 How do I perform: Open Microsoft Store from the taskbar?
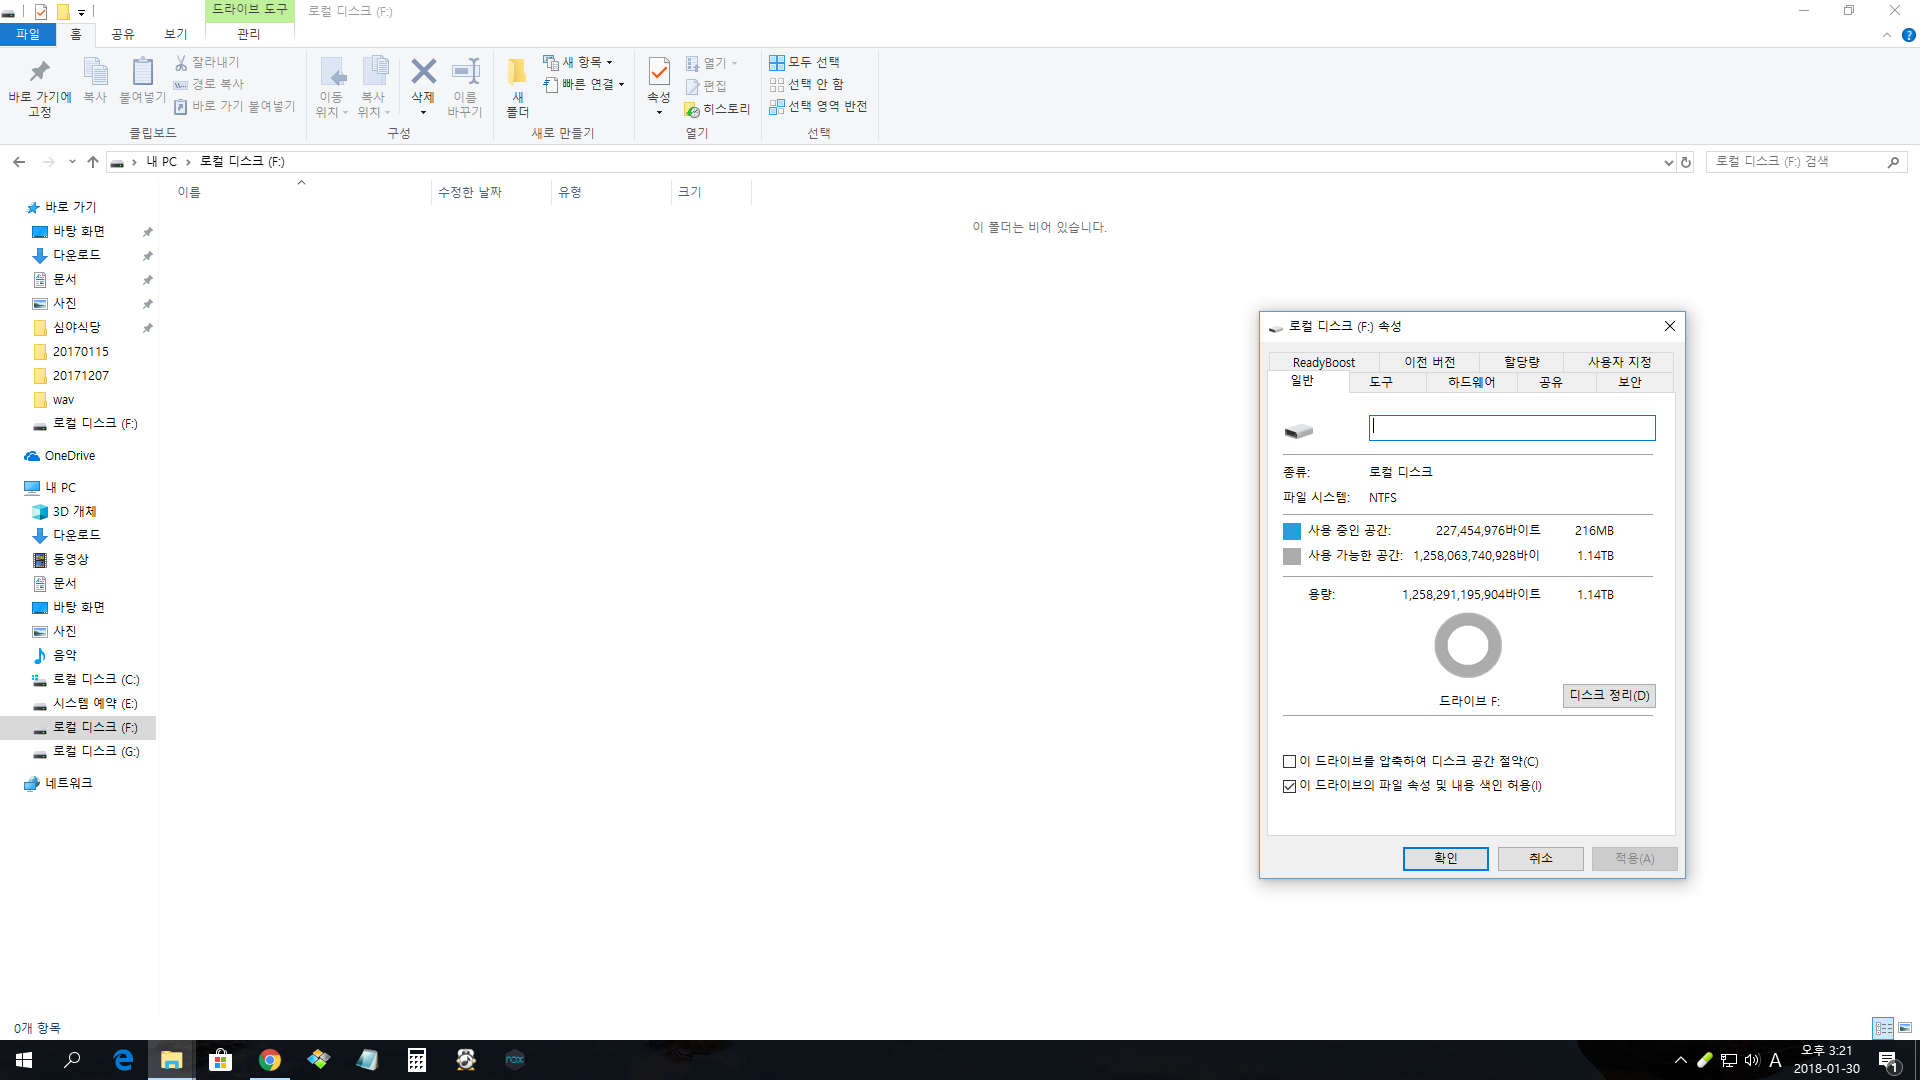221,1060
